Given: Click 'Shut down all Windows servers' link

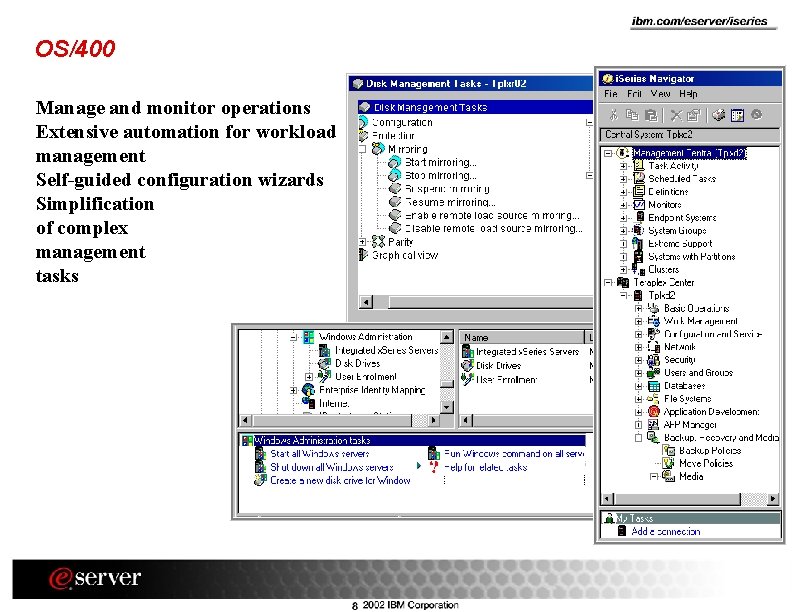Looking at the screenshot, I should point(332,467).
